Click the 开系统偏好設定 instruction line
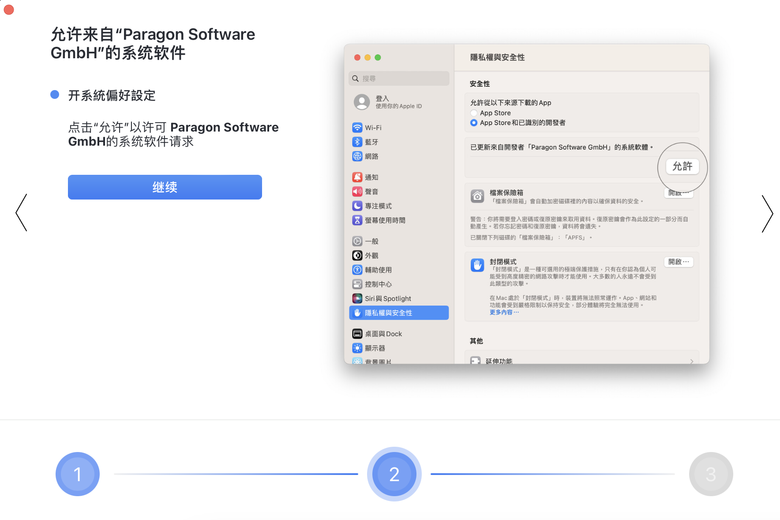780x520 pixels. [111, 96]
